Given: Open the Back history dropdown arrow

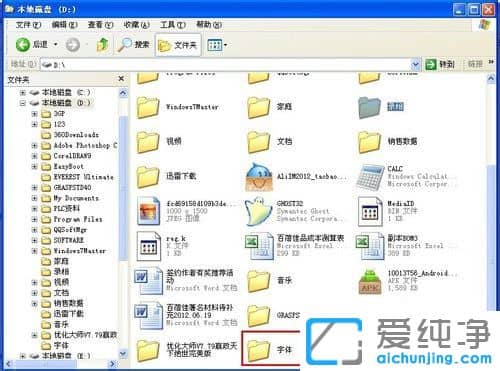Looking at the screenshot, I should point(56,44).
